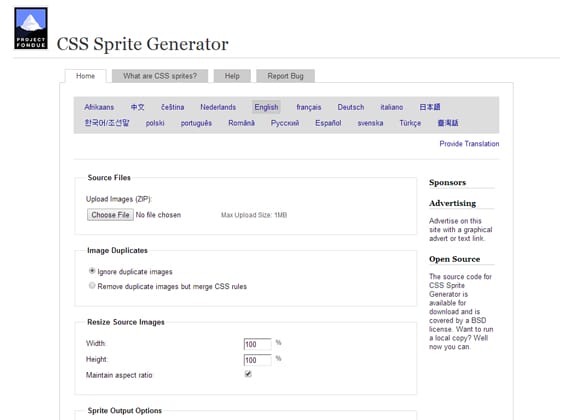Image resolution: width=580 pixels, height=420 pixels.
Task: Click the Resize Source Images heading
Action: coord(126,322)
